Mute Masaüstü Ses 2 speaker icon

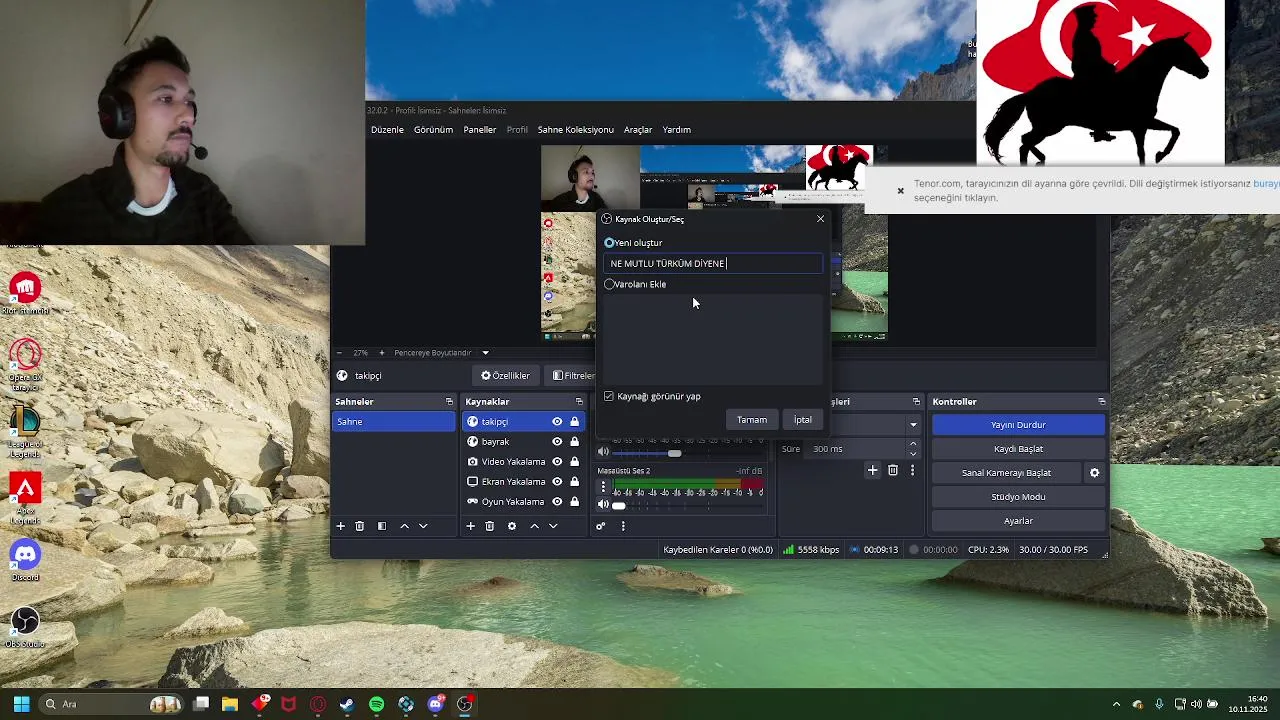603,505
